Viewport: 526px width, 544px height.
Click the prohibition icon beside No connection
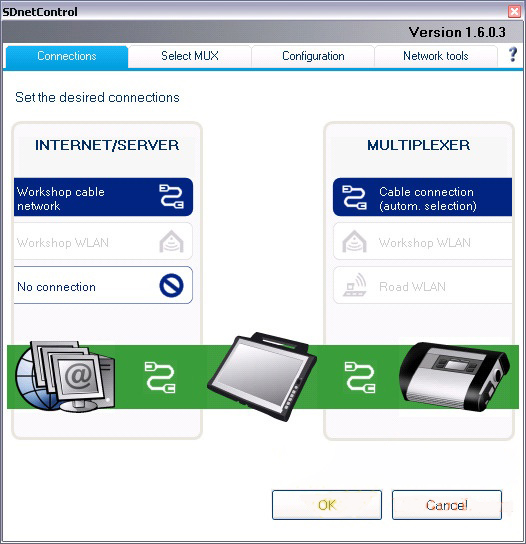(x=171, y=286)
